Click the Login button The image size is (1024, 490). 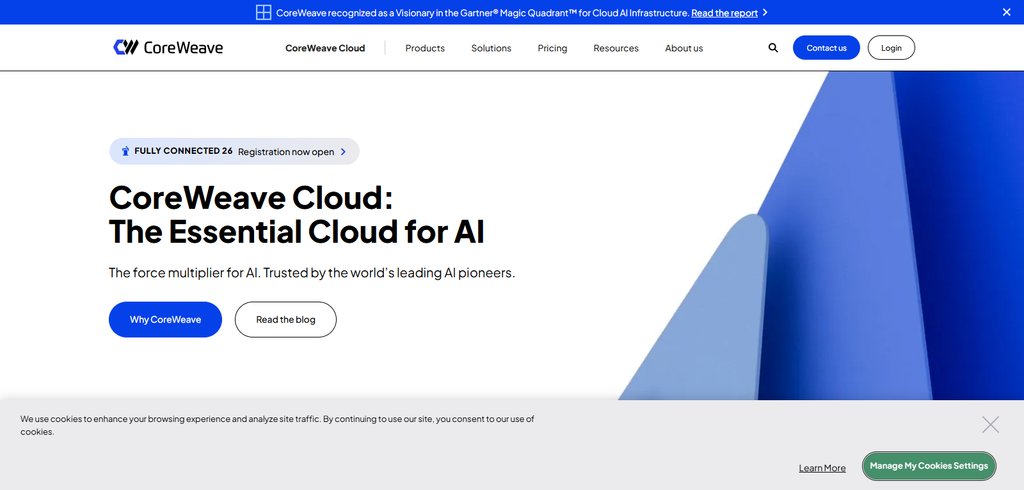[891, 48]
